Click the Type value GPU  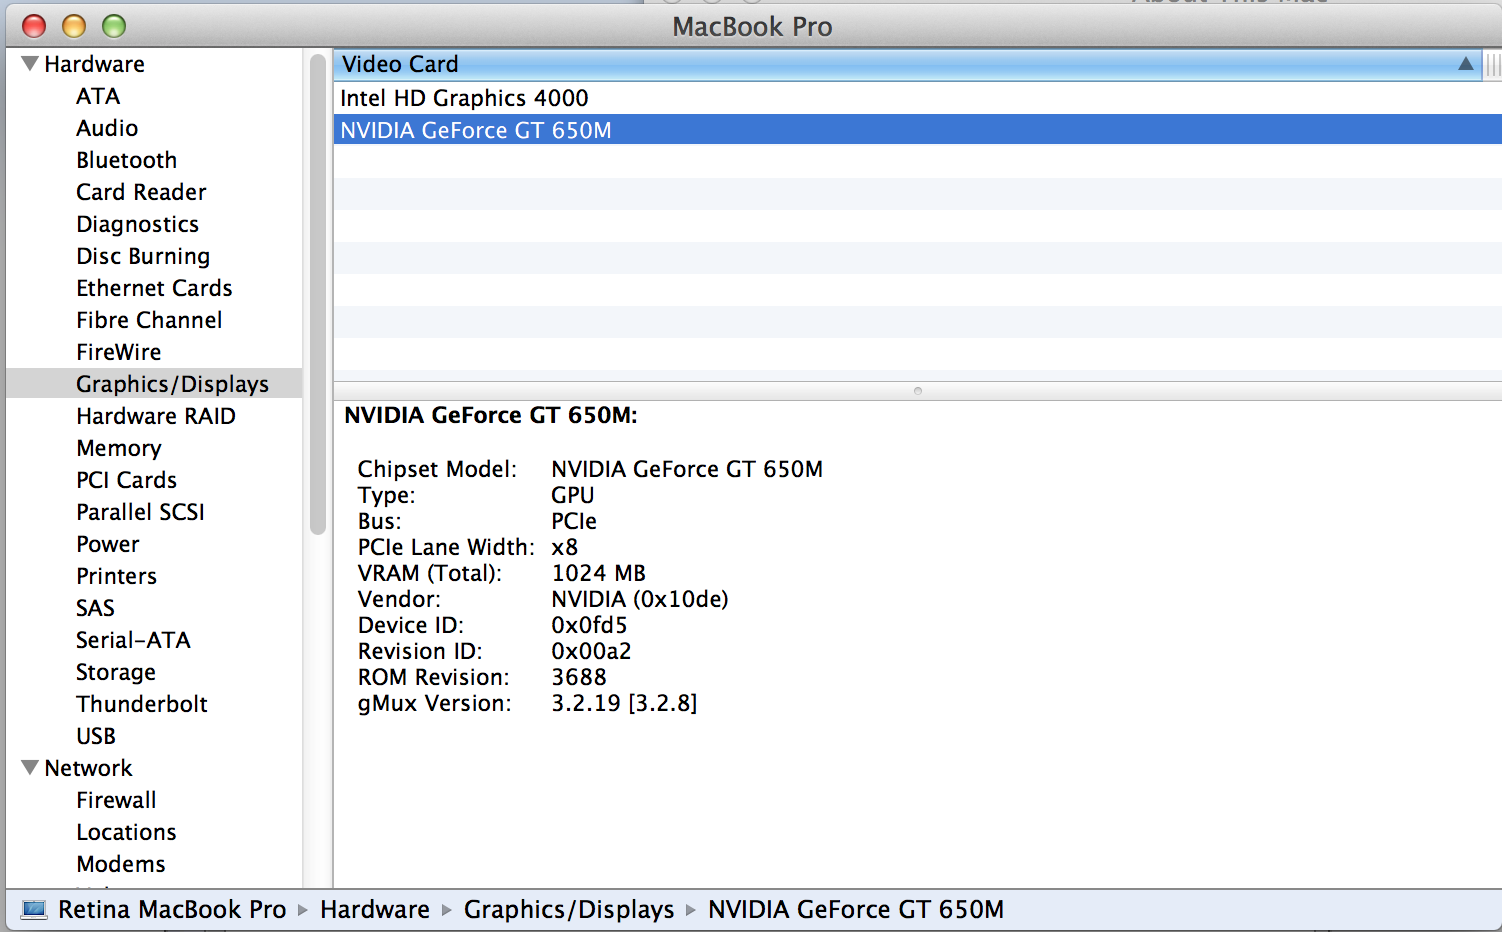tap(573, 495)
